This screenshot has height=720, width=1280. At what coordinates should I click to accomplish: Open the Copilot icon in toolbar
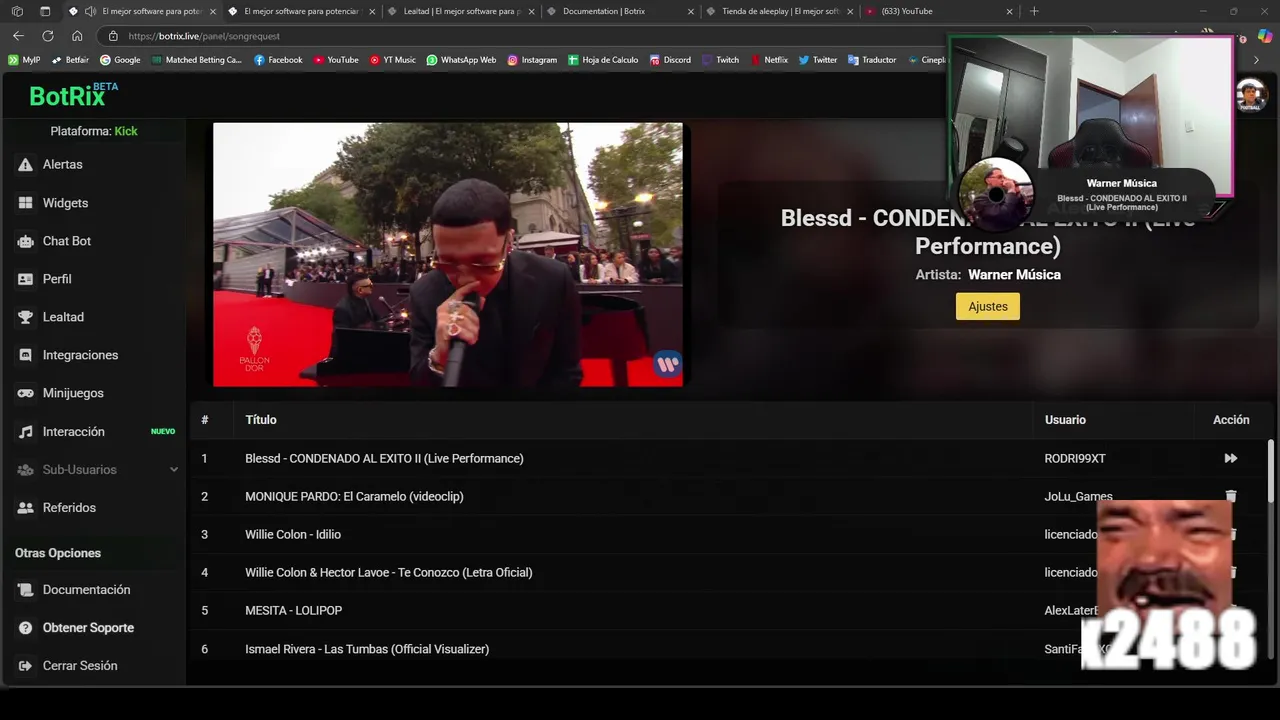click(1265, 36)
